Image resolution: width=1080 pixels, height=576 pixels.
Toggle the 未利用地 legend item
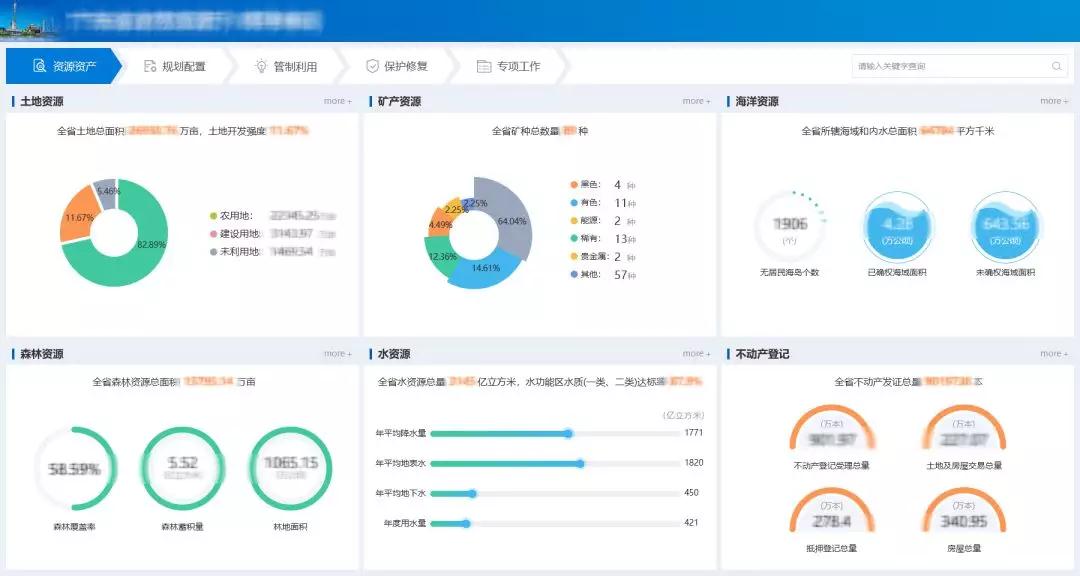pyautogui.click(x=235, y=251)
